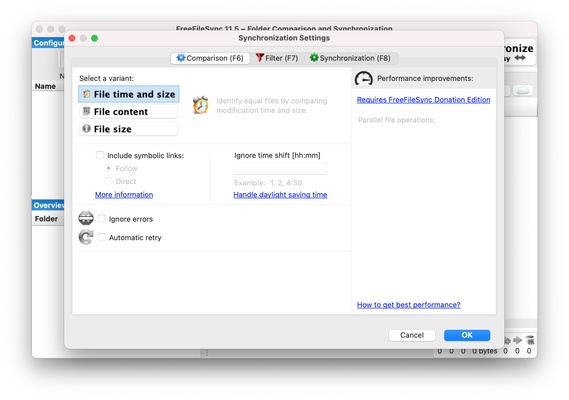Click the Example: 1, 2, 4:30 hint text
Image resolution: width=569 pixels, height=400 pixels.
point(268,183)
